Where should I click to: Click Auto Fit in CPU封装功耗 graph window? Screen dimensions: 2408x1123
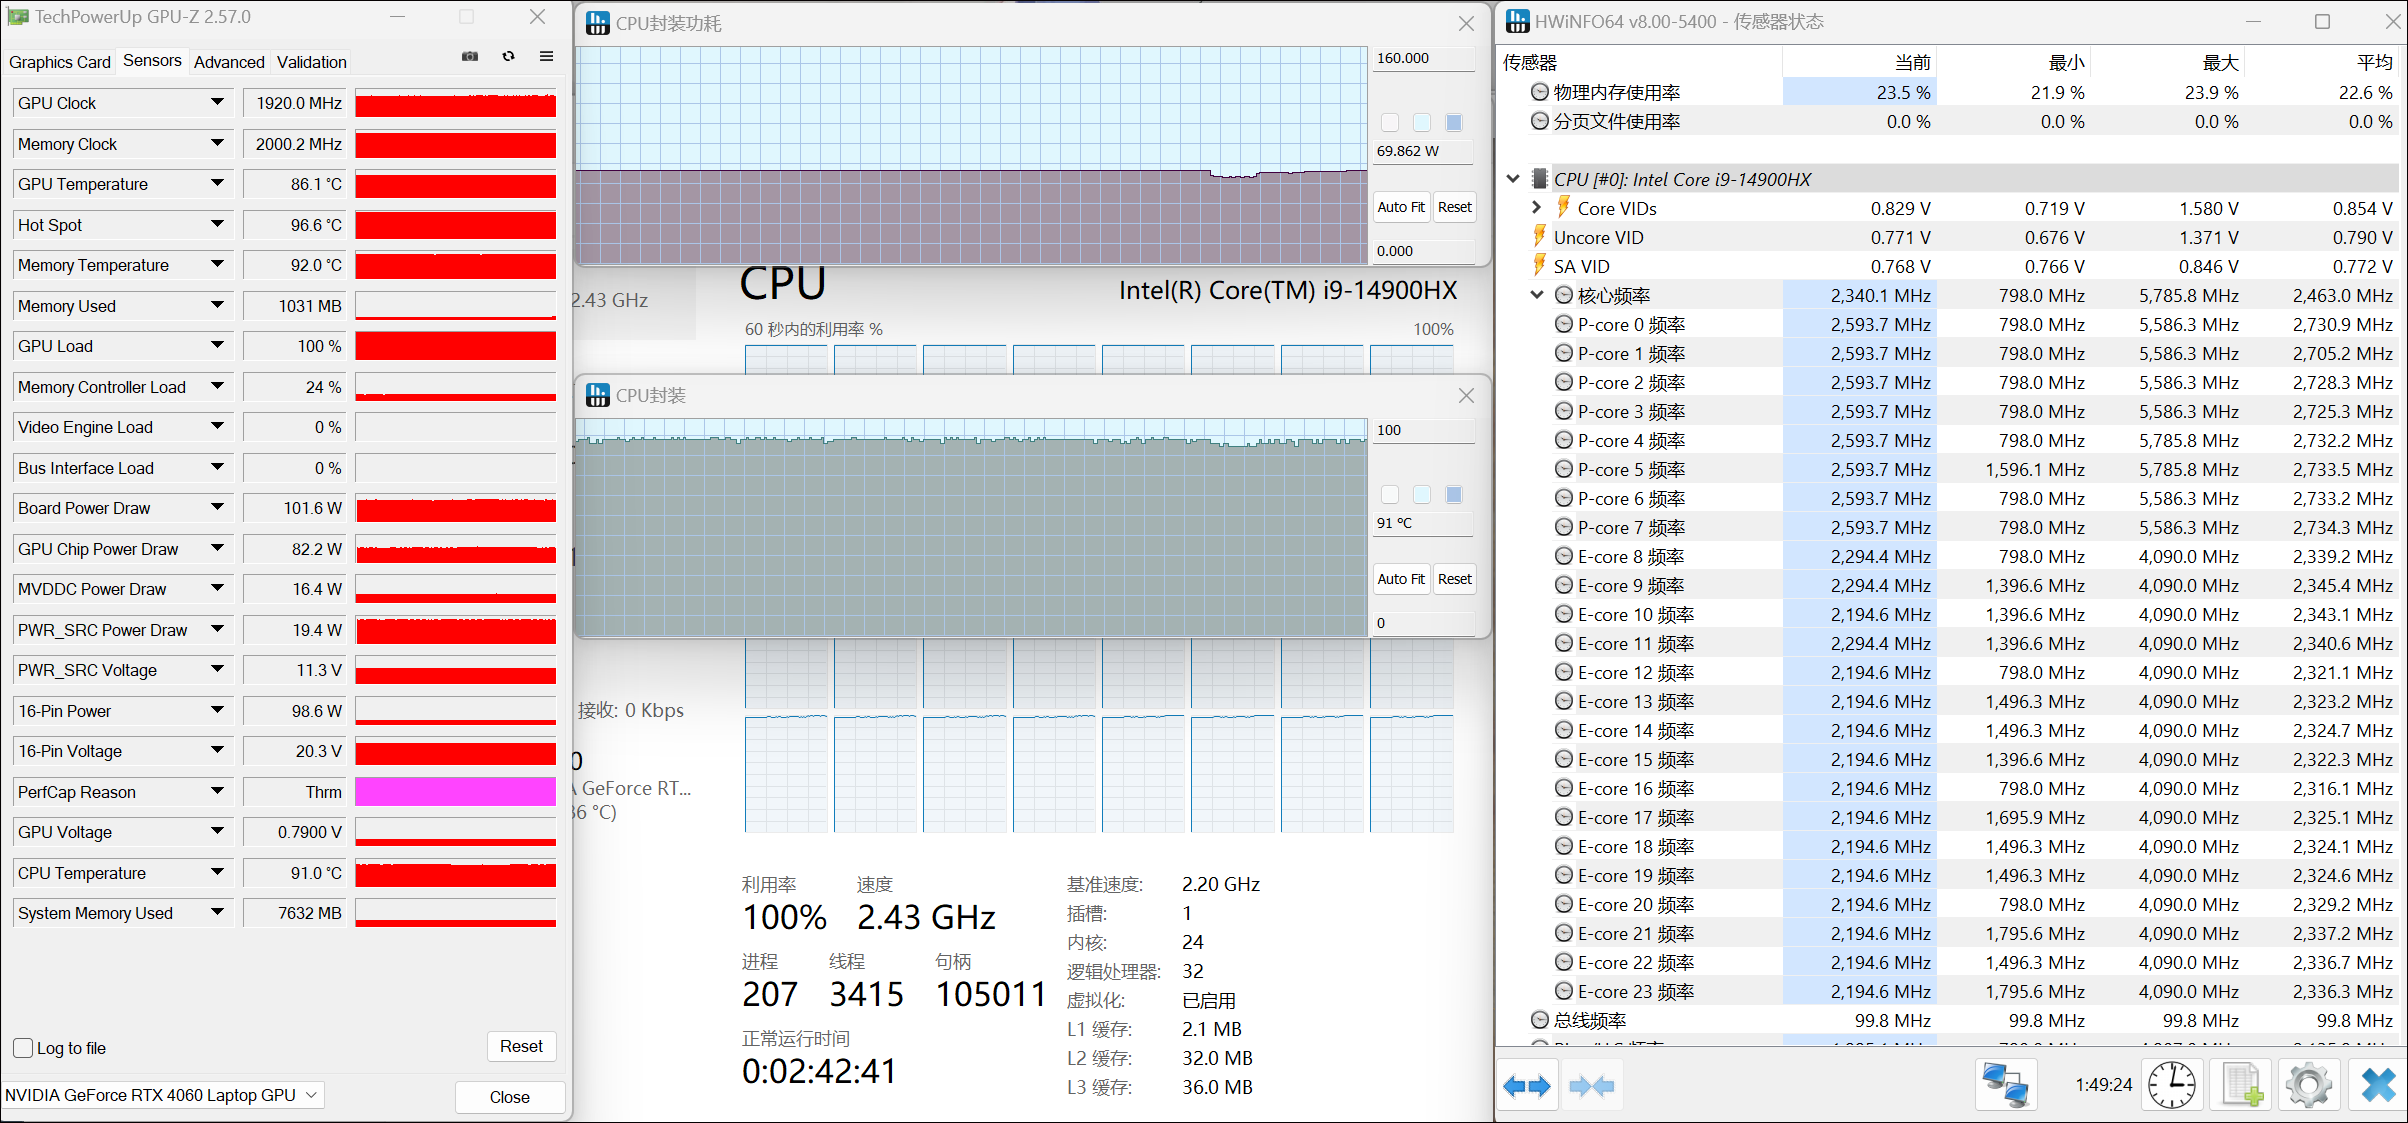(x=1400, y=207)
